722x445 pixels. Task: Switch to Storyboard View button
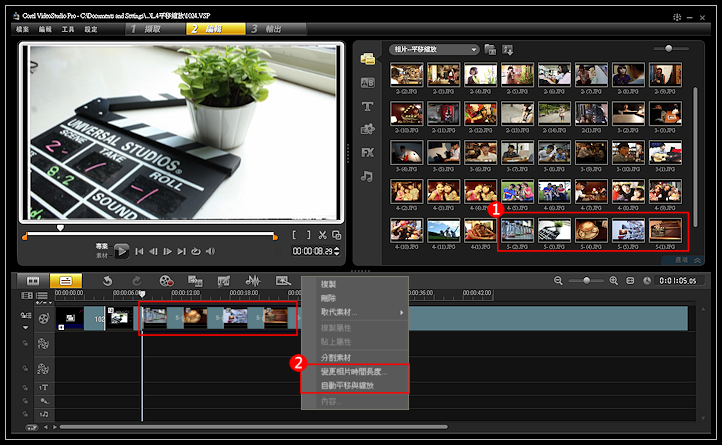point(33,281)
